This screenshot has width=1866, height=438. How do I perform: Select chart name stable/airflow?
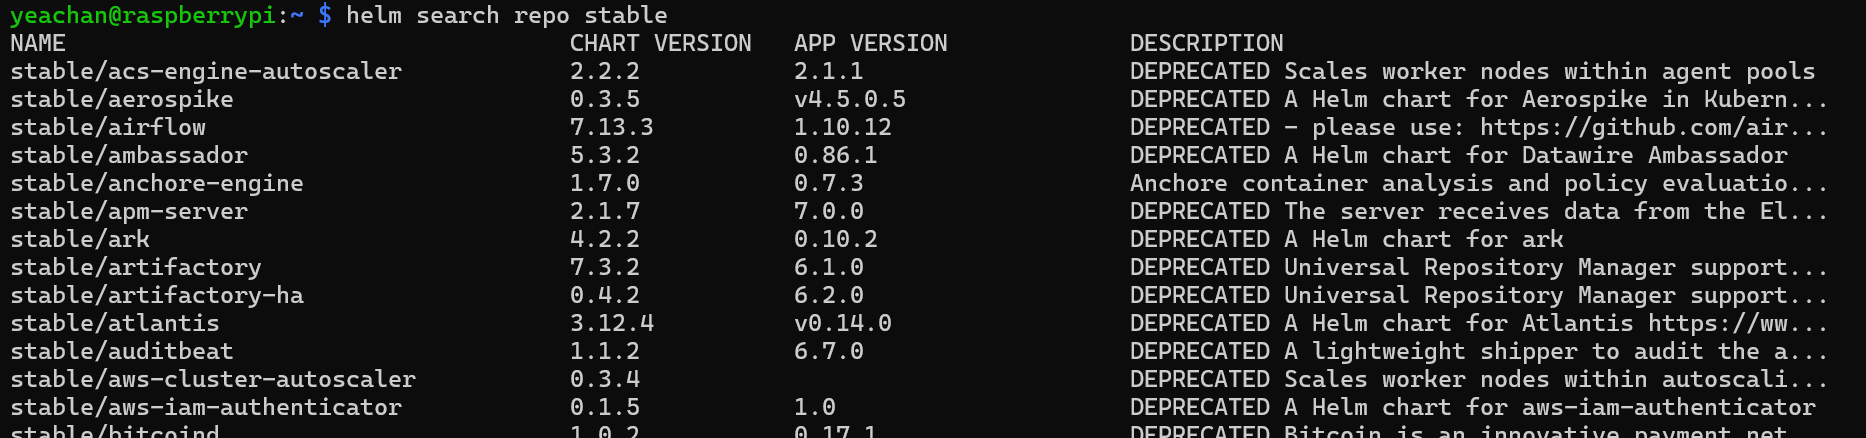point(108,127)
